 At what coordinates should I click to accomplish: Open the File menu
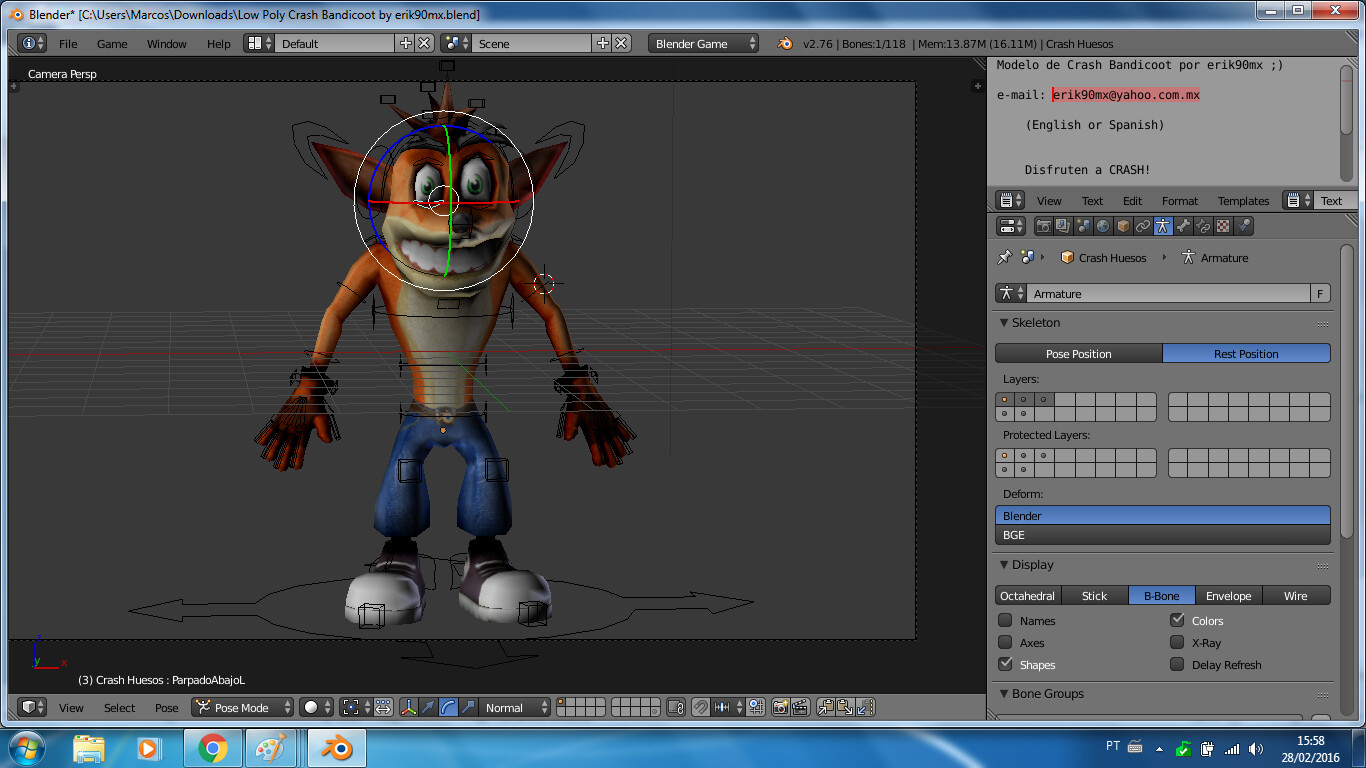68,44
